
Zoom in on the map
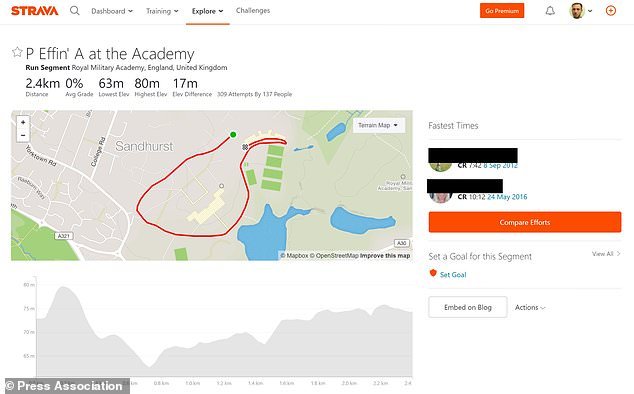[23, 122]
